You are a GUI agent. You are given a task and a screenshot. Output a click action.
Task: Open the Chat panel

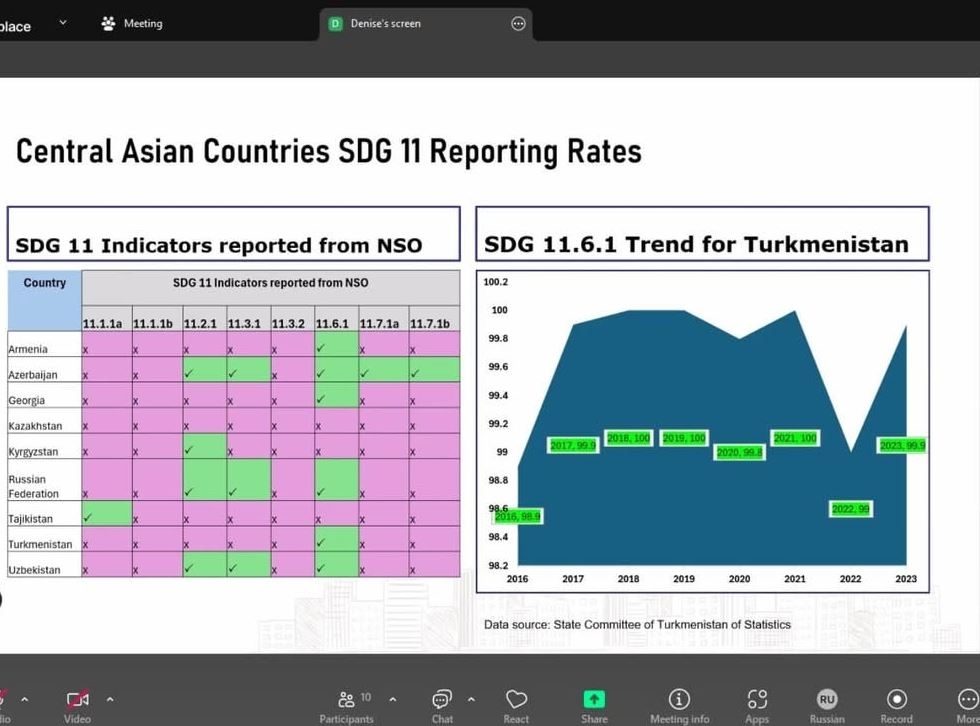point(441,700)
